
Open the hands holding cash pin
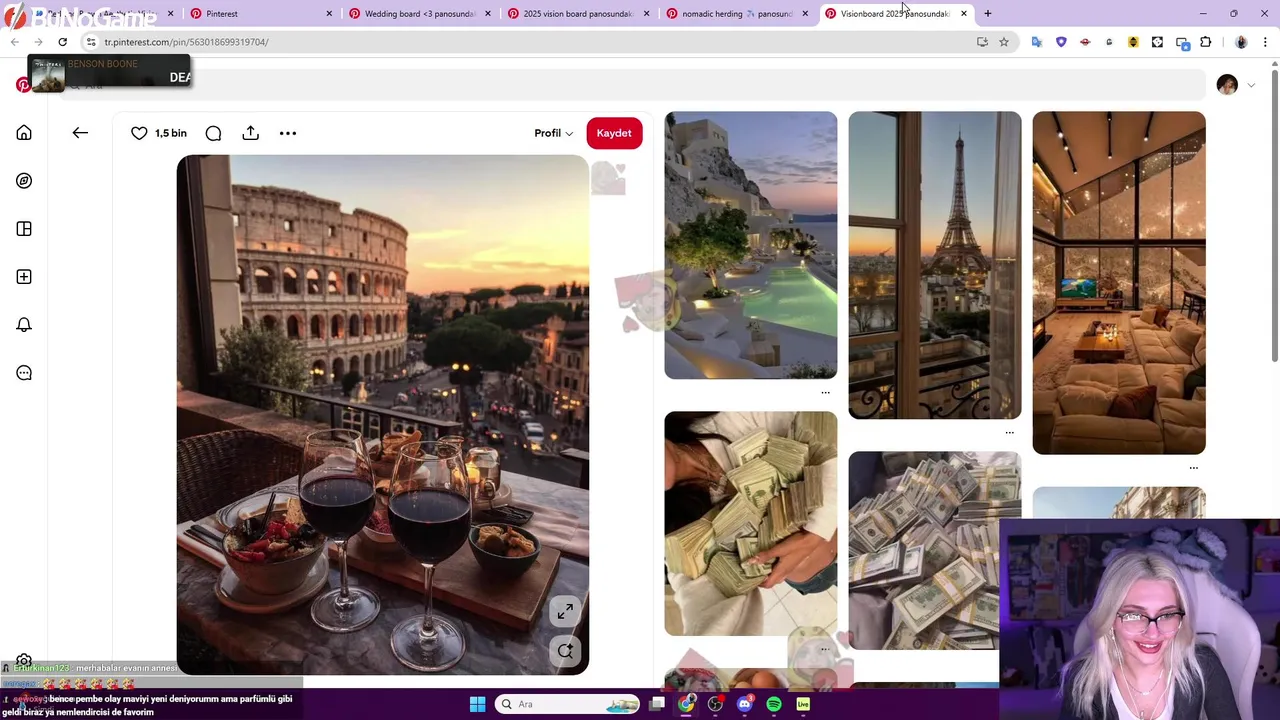point(751,524)
